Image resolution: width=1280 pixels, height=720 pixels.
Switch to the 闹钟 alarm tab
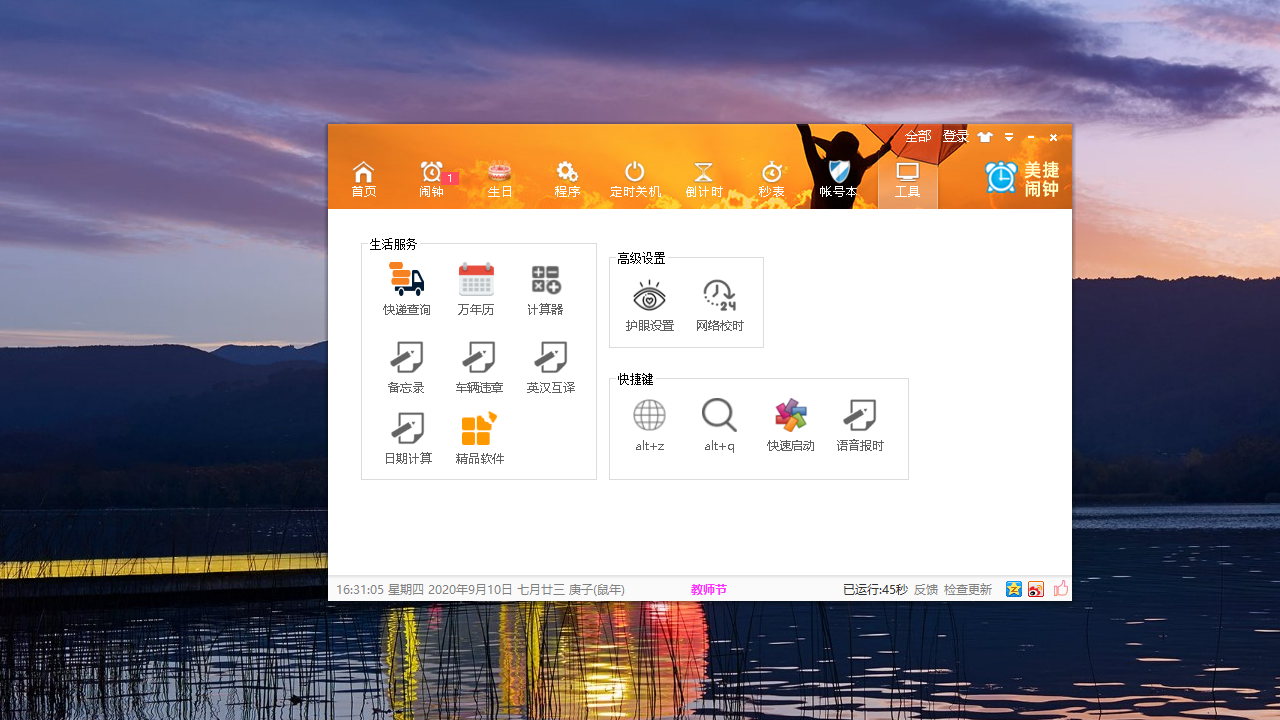point(431,180)
